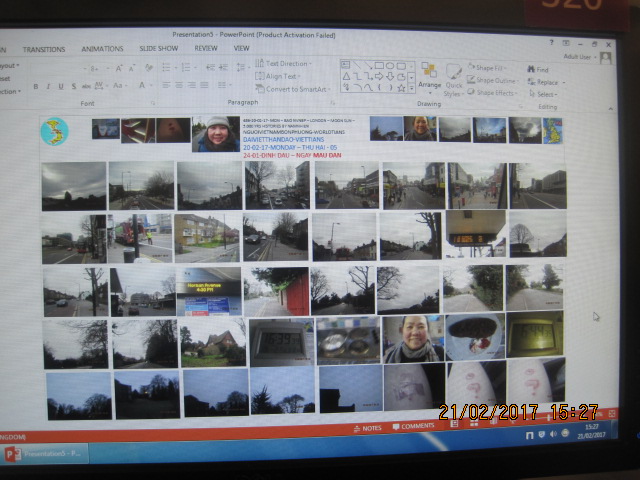
Task: Align text left in paragraph
Action: 166,85
